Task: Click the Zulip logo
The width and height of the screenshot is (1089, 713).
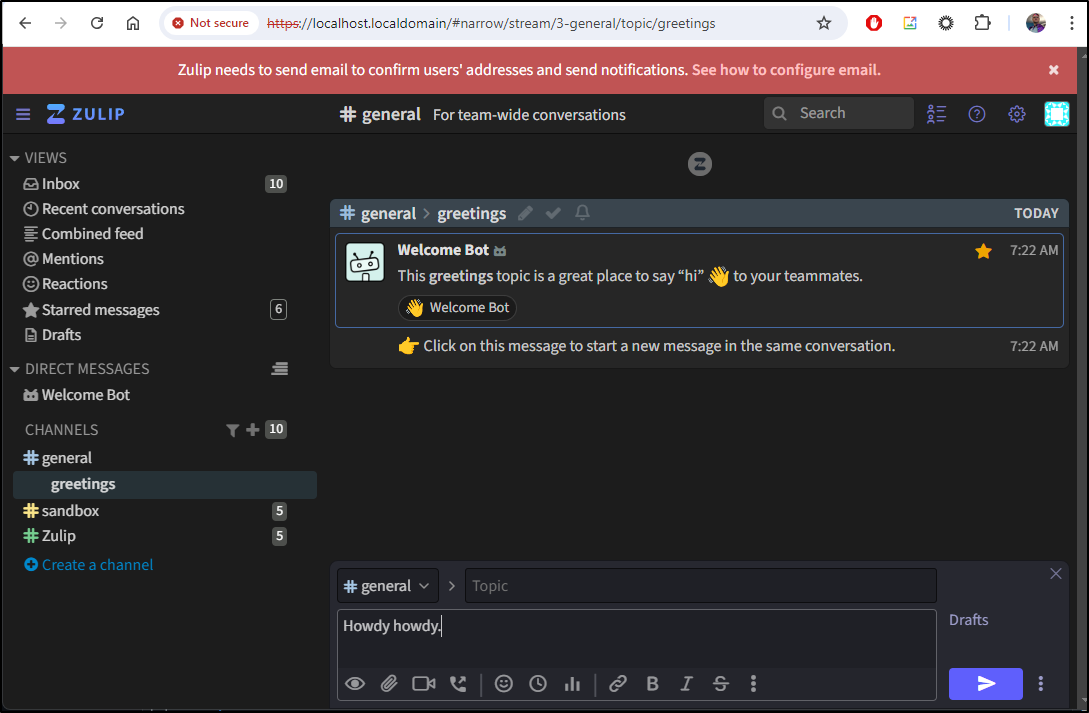Action: click(x=86, y=114)
